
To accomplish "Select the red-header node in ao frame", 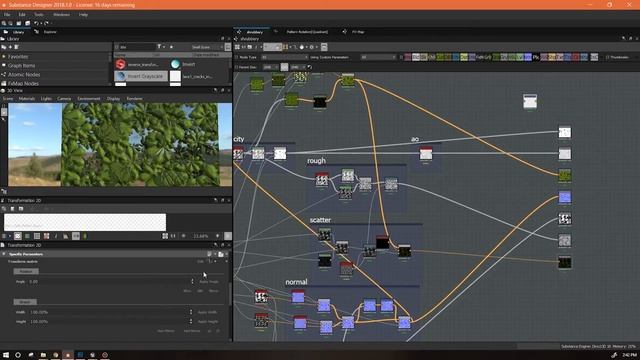I will 426,153.
